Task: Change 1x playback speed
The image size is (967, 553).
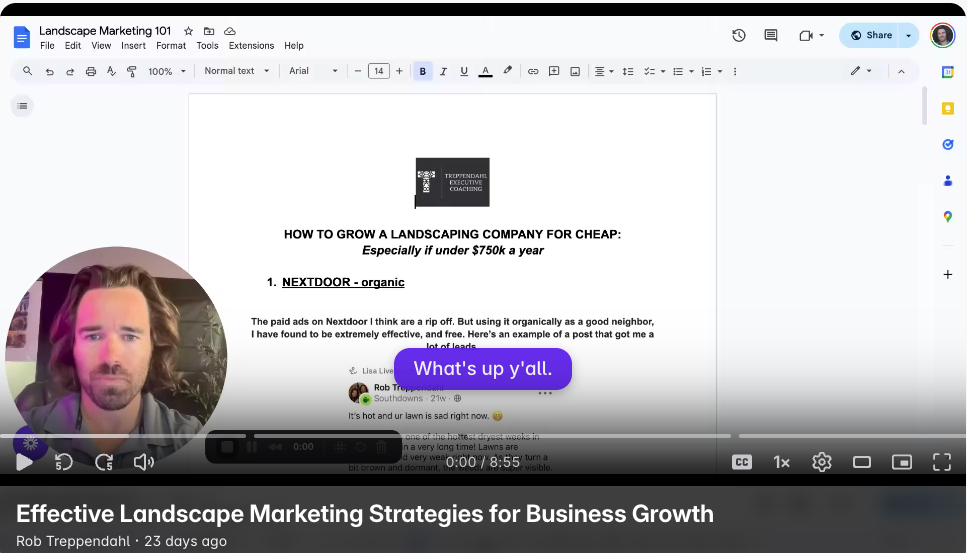Action: (x=781, y=462)
